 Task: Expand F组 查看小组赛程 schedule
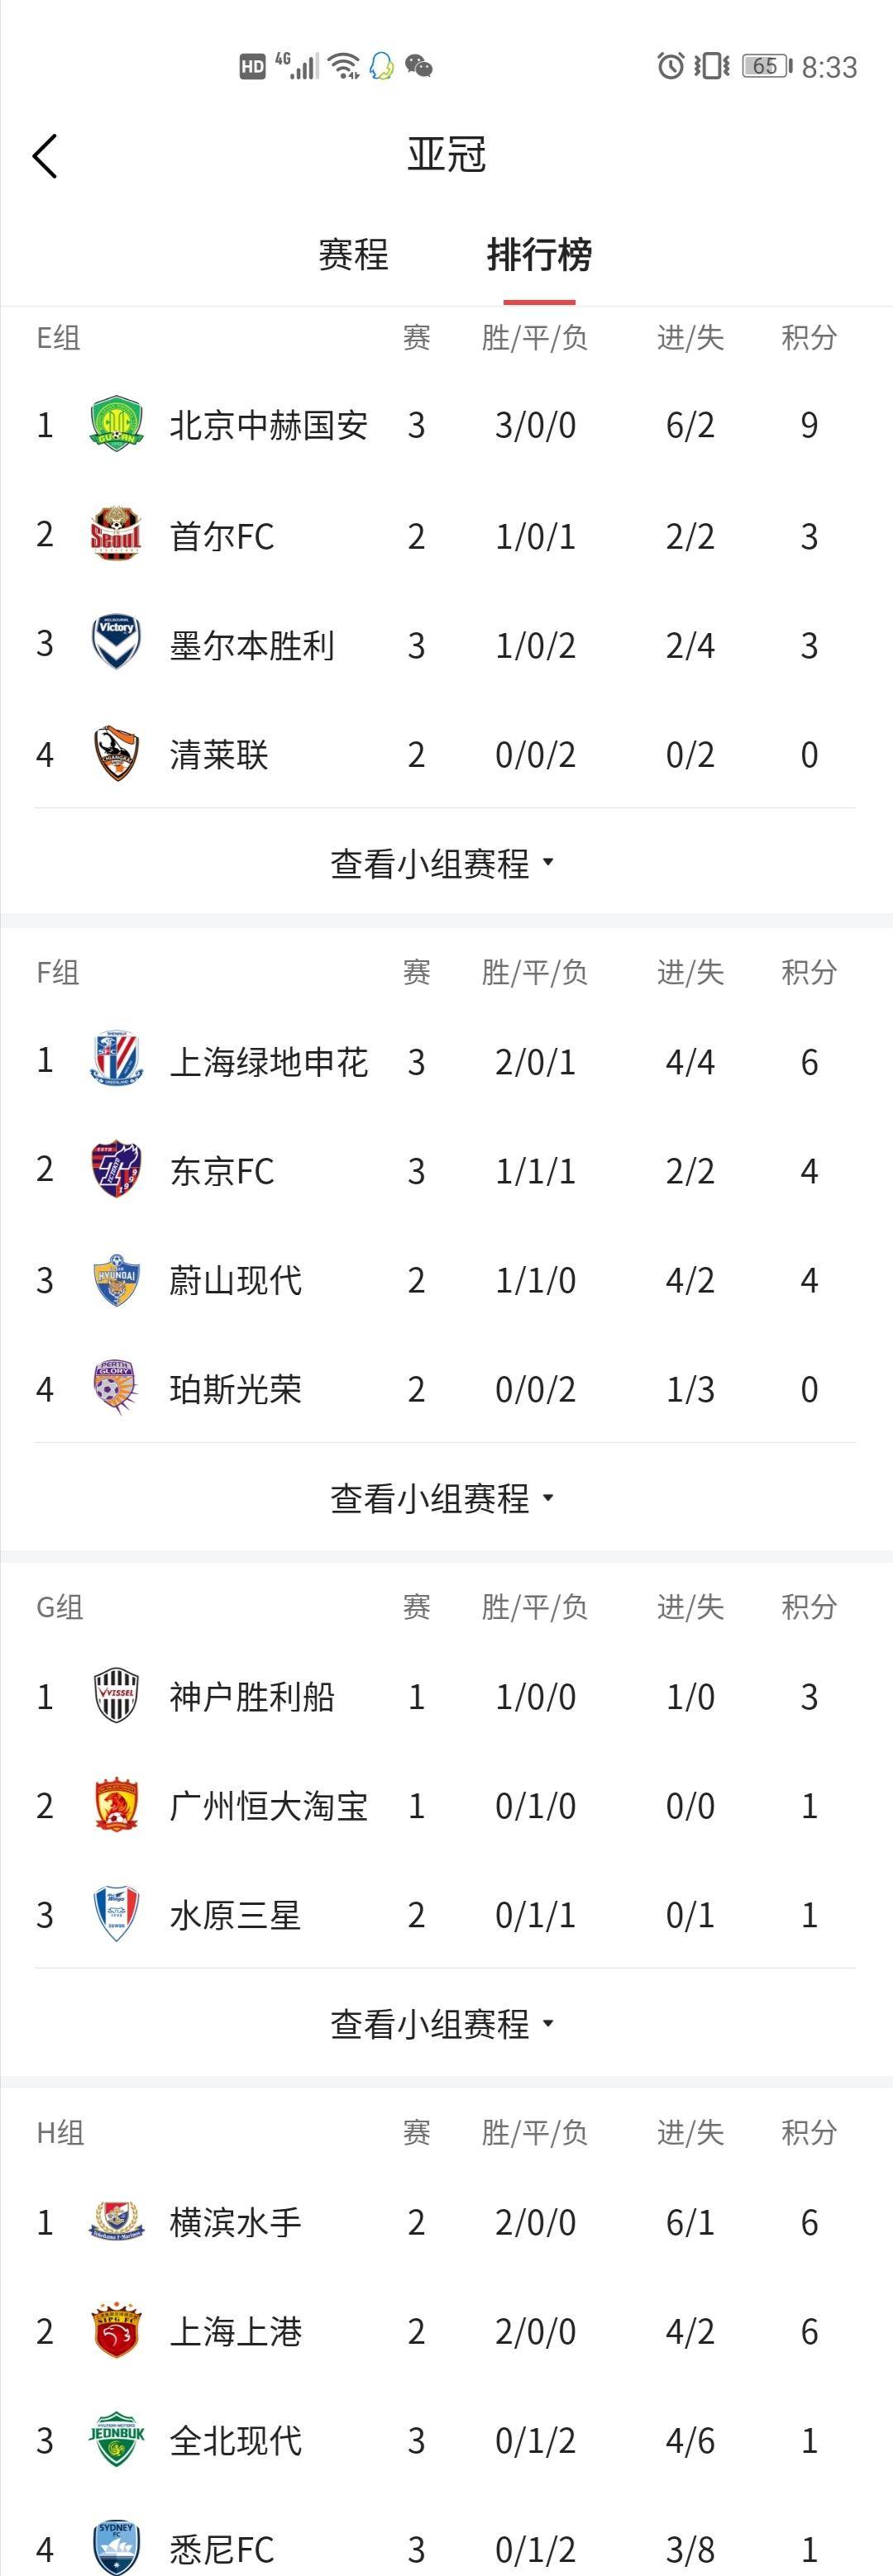442,1497
